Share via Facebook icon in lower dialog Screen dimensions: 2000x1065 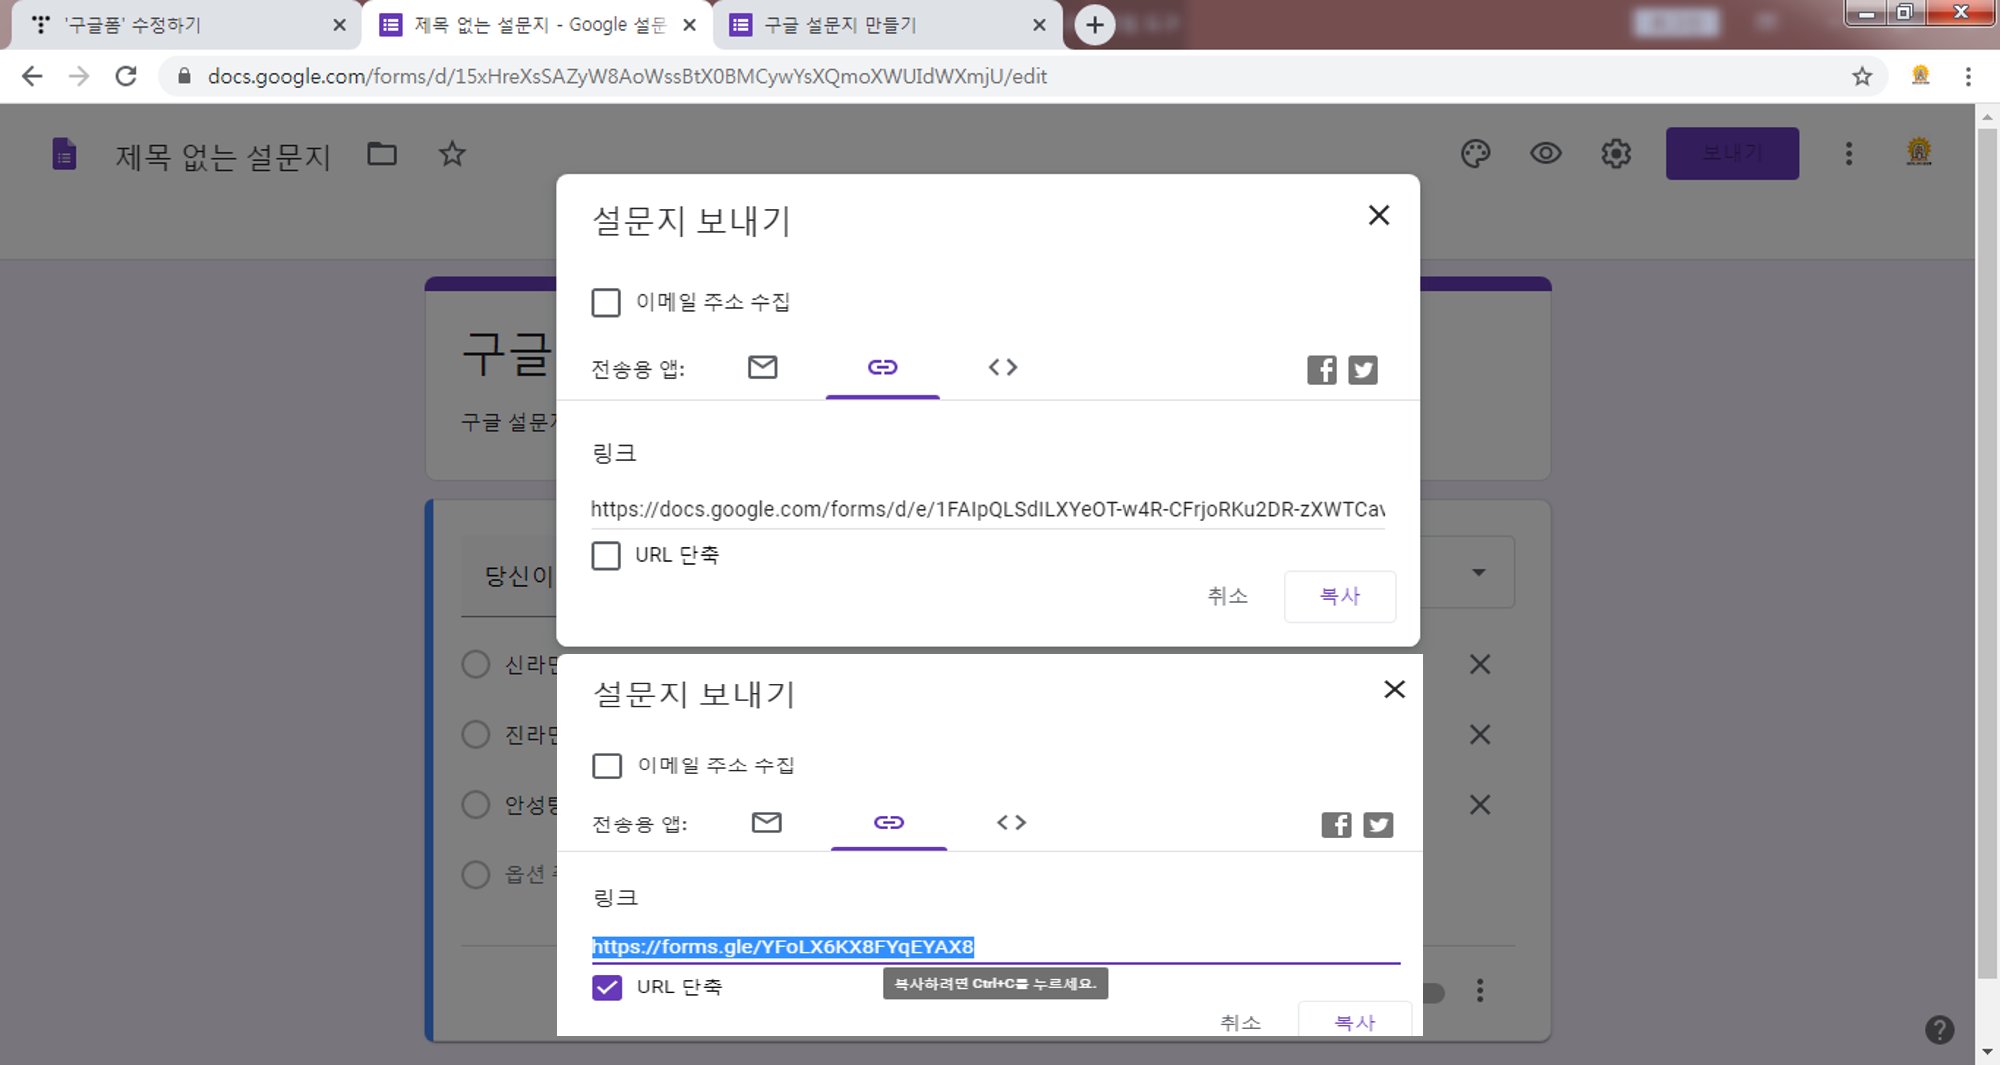point(1336,825)
